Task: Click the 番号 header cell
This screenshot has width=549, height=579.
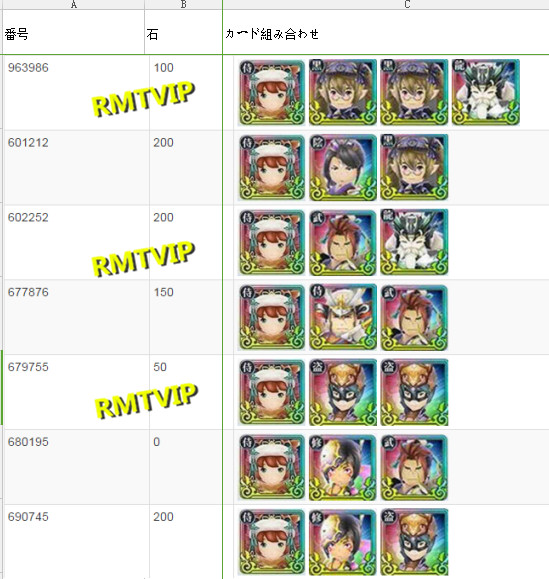Action: (x=73, y=32)
